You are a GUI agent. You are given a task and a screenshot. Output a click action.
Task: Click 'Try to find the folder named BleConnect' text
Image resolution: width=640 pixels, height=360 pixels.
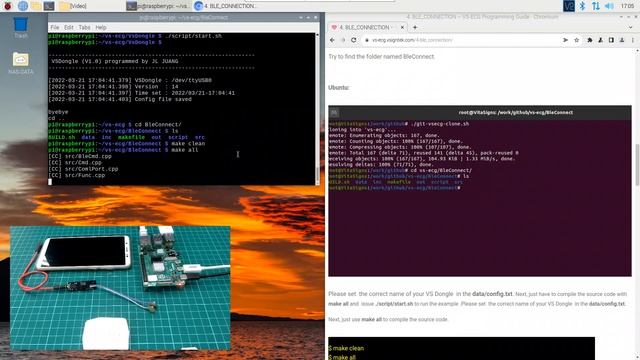click(x=381, y=56)
